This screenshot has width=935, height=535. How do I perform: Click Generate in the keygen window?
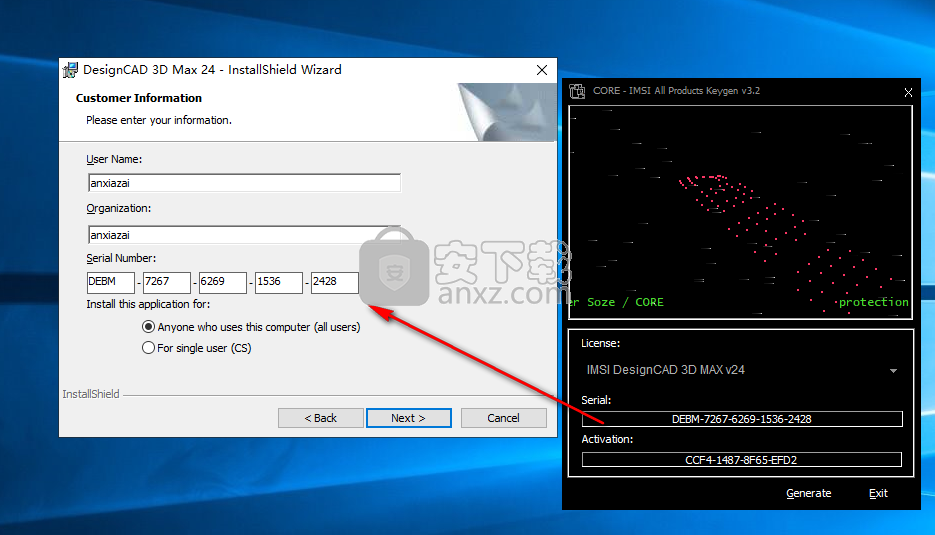coord(809,493)
